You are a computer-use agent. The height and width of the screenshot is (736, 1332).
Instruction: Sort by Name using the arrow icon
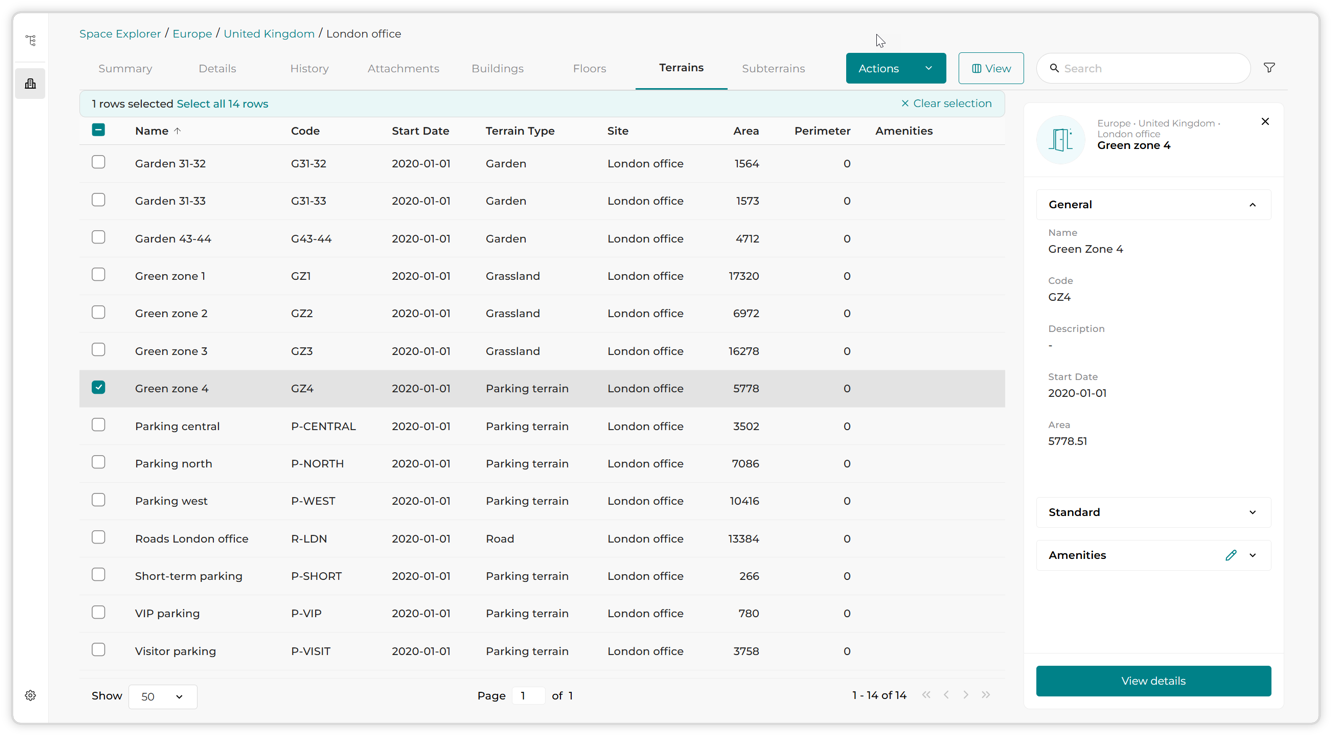click(178, 131)
